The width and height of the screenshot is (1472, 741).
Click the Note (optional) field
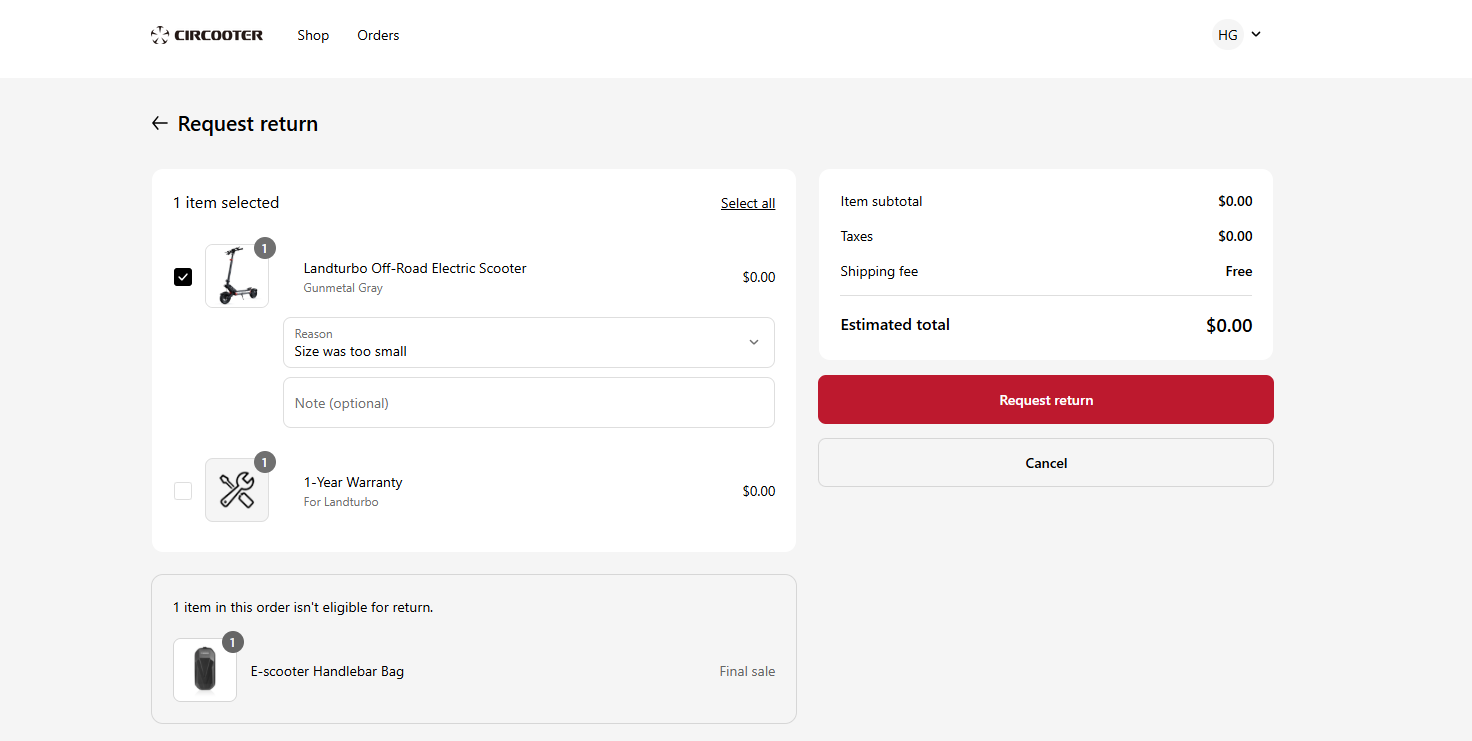pyautogui.click(x=529, y=403)
